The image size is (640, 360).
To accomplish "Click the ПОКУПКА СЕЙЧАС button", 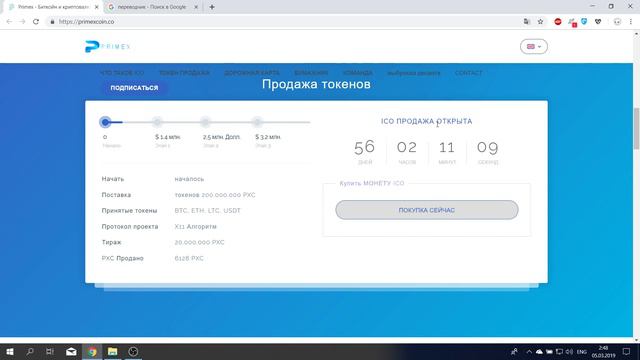I will tap(427, 210).
